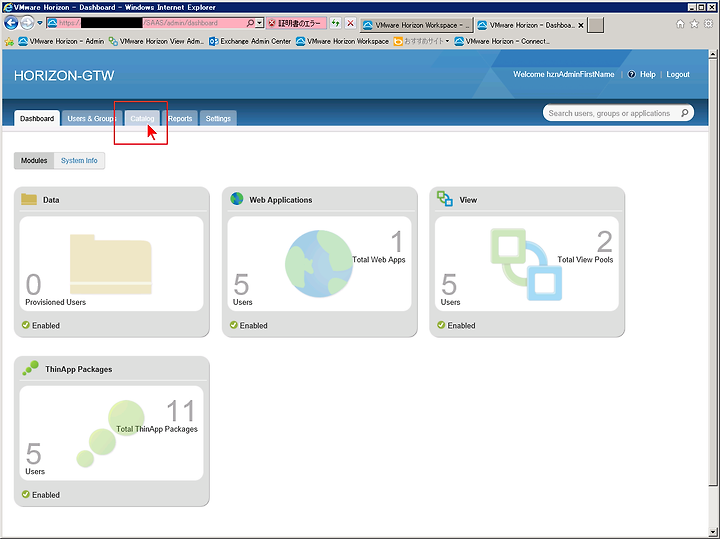Viewport: 720px width, 539px height.
Task: Select the Dashboard tab
Action: (37, 118)
